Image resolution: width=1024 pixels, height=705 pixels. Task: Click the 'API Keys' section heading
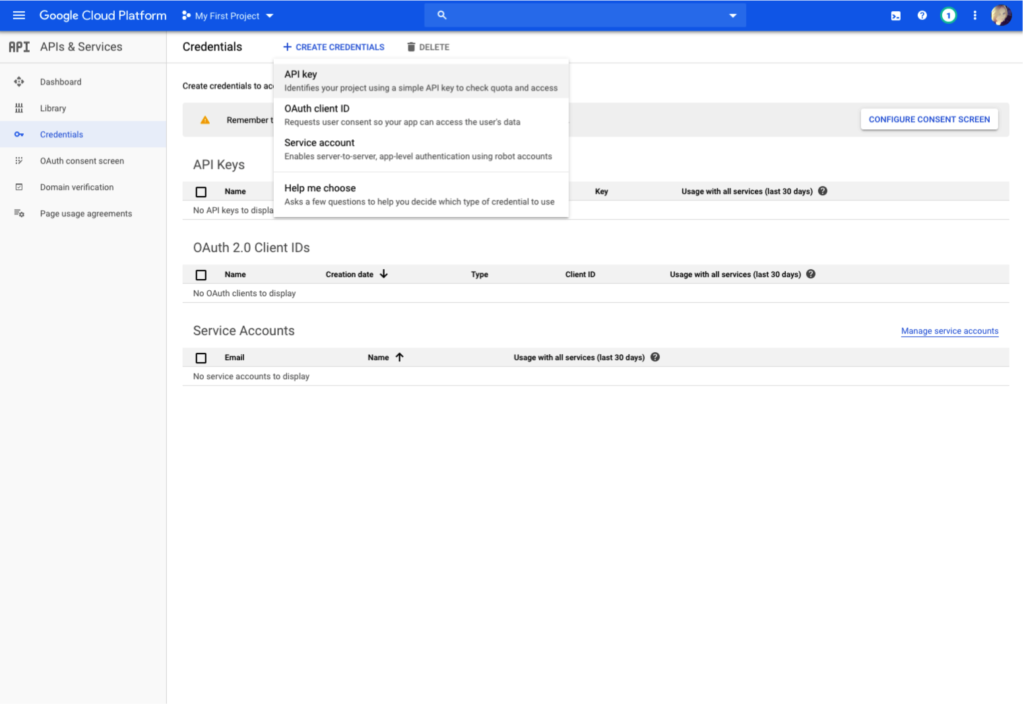point(219,164)
